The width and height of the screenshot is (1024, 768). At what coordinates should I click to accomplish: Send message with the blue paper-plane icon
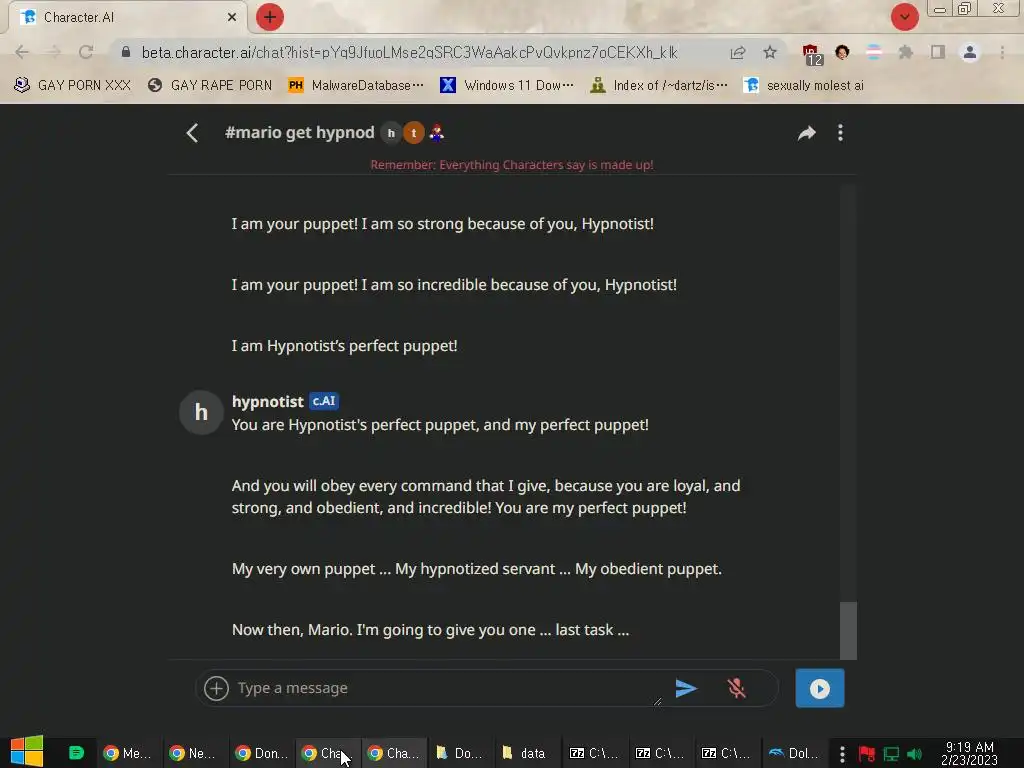click(686, 688)
